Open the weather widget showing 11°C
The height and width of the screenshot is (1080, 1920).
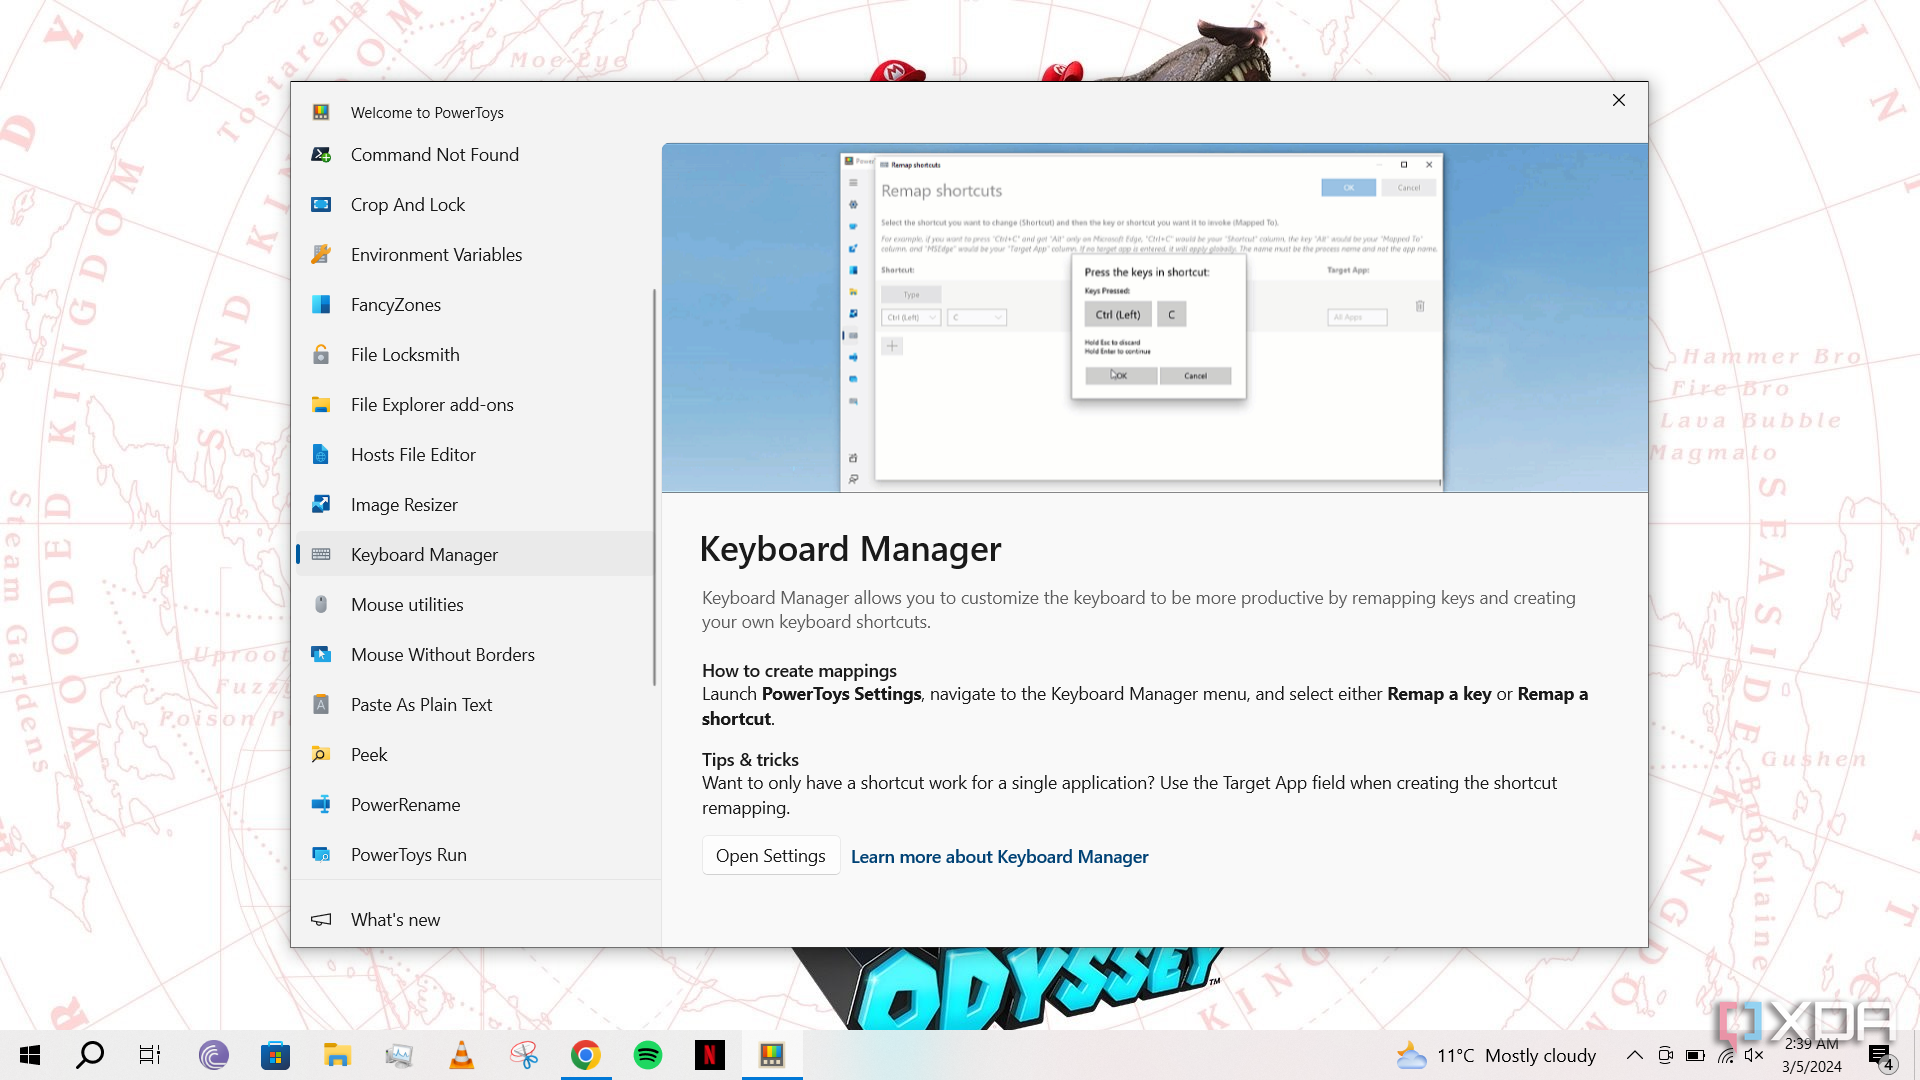click(1497, 1056)
